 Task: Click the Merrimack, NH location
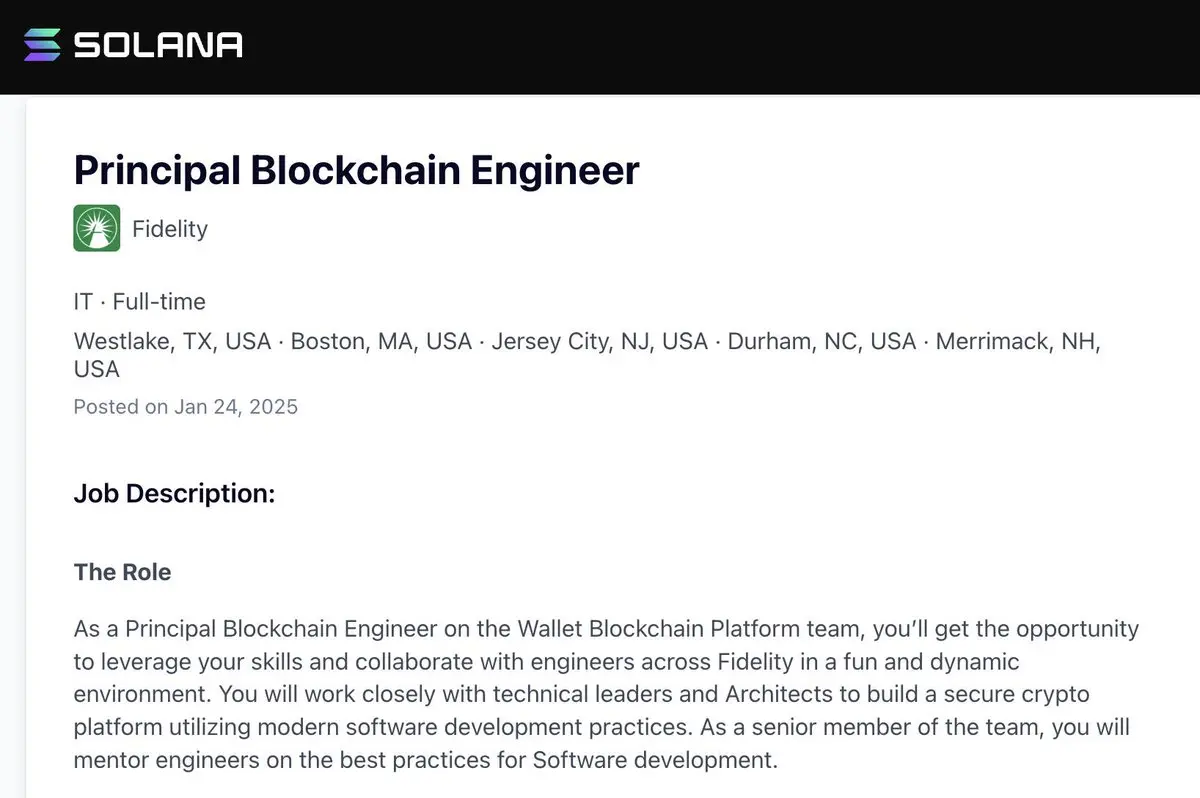tap(1018, 341)
